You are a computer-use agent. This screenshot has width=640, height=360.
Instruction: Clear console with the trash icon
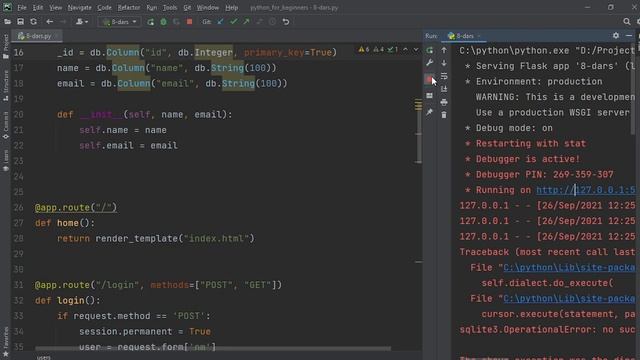tap(444, 115)
